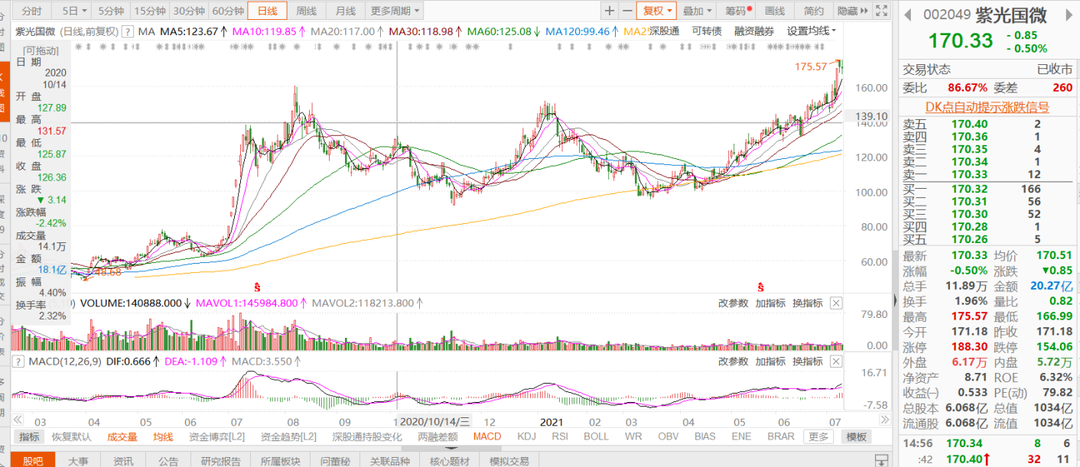
Task: Jump timeline to the end with double-right arrows
Action: click(x=880, y=421)
